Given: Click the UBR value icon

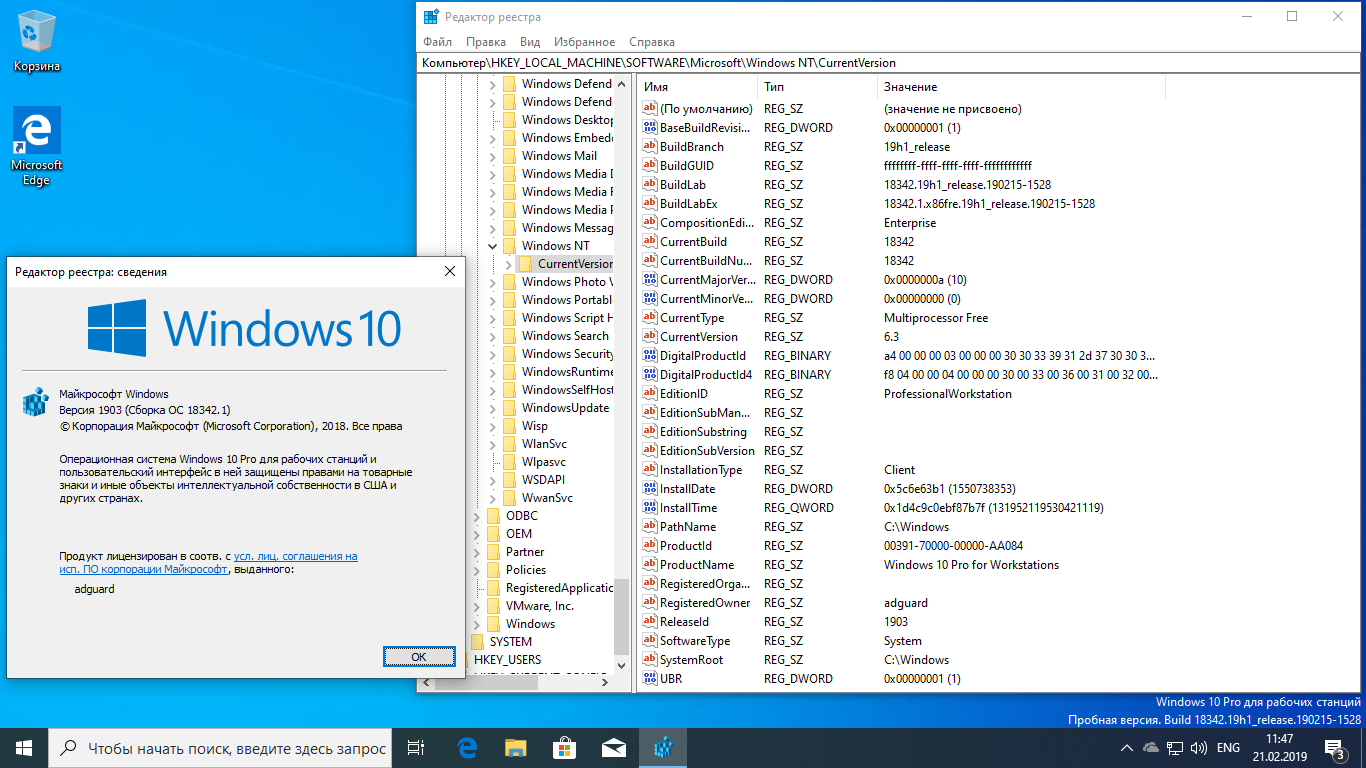Looking at the screenshot, I should point(650,679).
